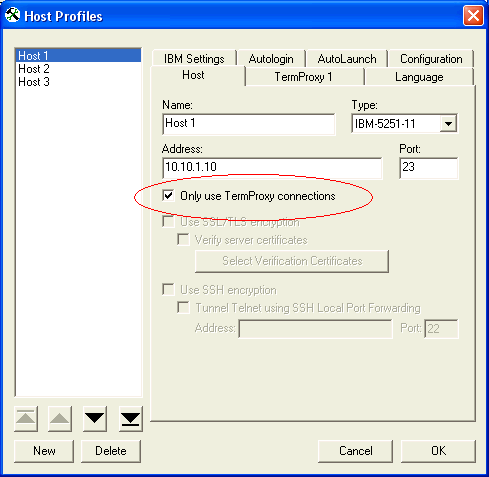Switch to the Autologin tab
489x477 pixels.
pyautogui.click(x=271, y=59)
